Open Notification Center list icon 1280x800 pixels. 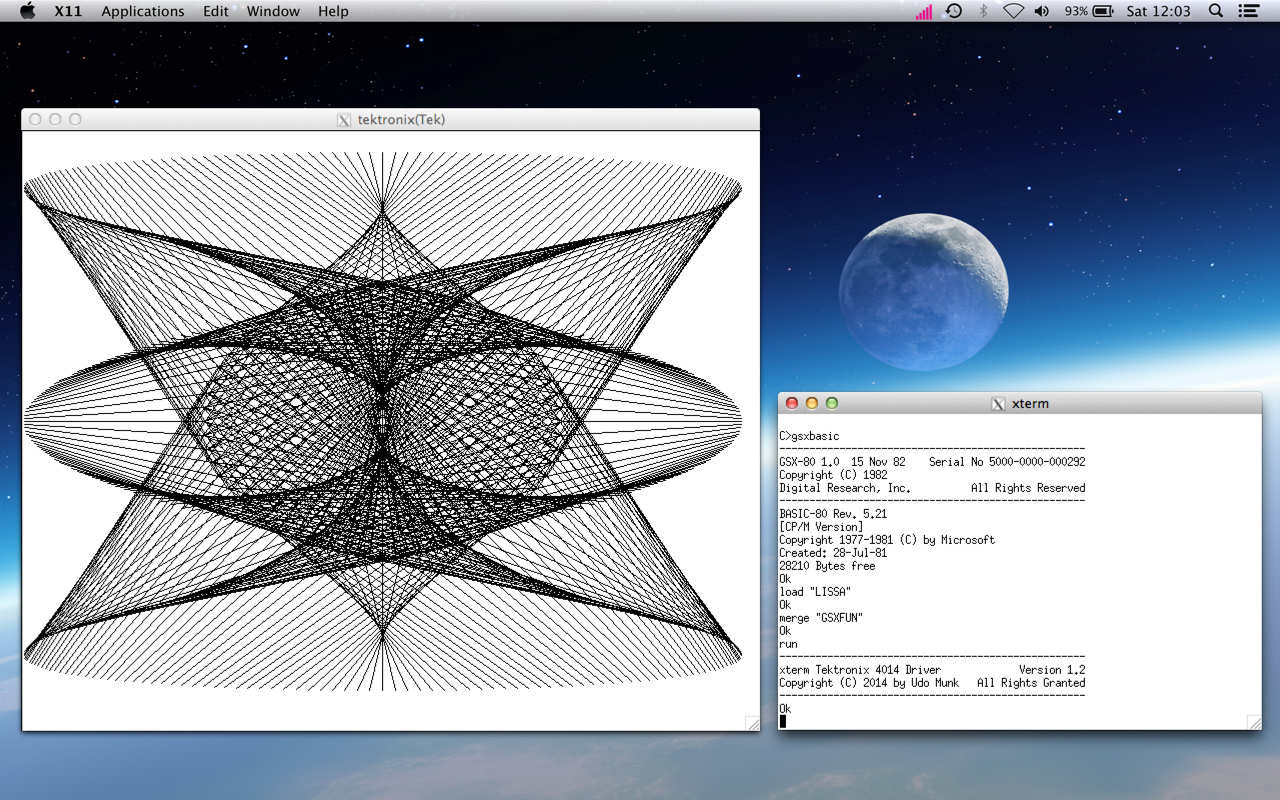coord(1248,11)
